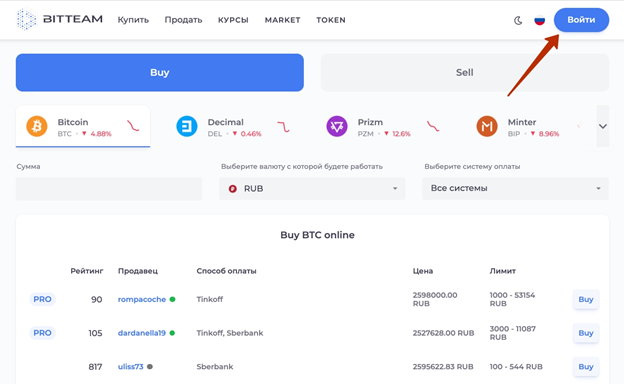Click the Рейтинг column header

[x=87, y=271]
